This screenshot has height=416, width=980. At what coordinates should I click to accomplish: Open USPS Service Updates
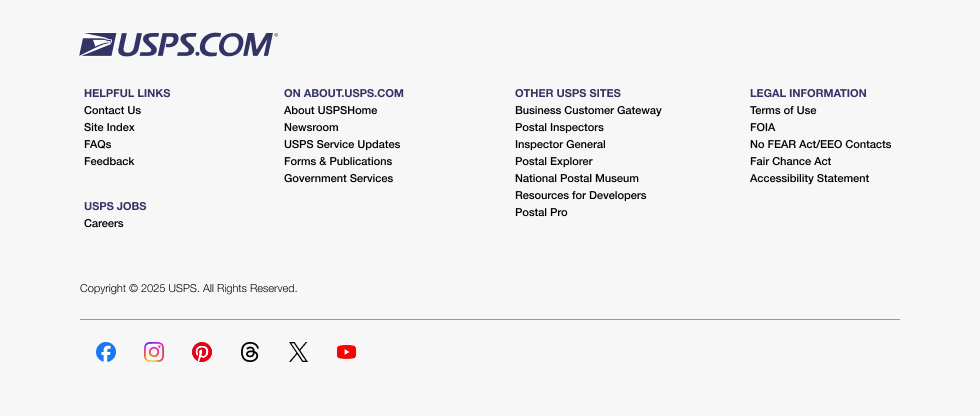point(342,144)
